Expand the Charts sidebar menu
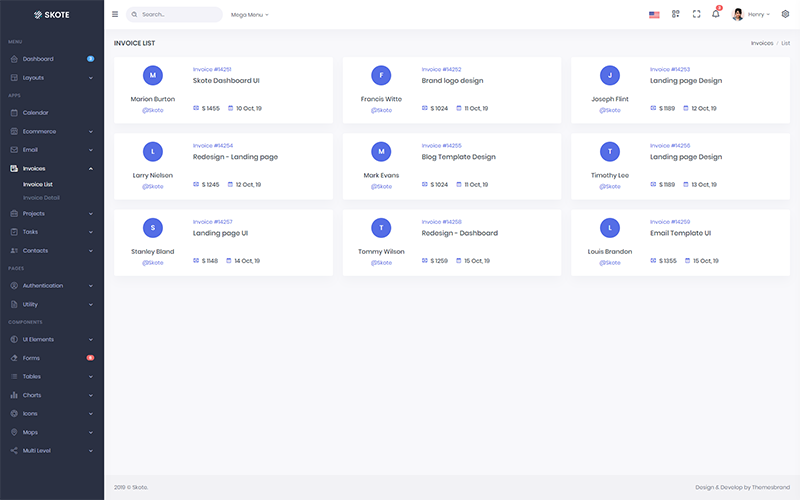800x500 pixels. (x=52, y=395)
